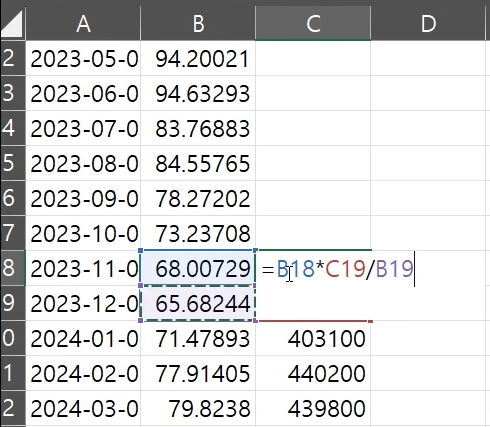Click cell with 73.23708
The width and height of the screenshot is (490, 427).
(x=198, y=233)
